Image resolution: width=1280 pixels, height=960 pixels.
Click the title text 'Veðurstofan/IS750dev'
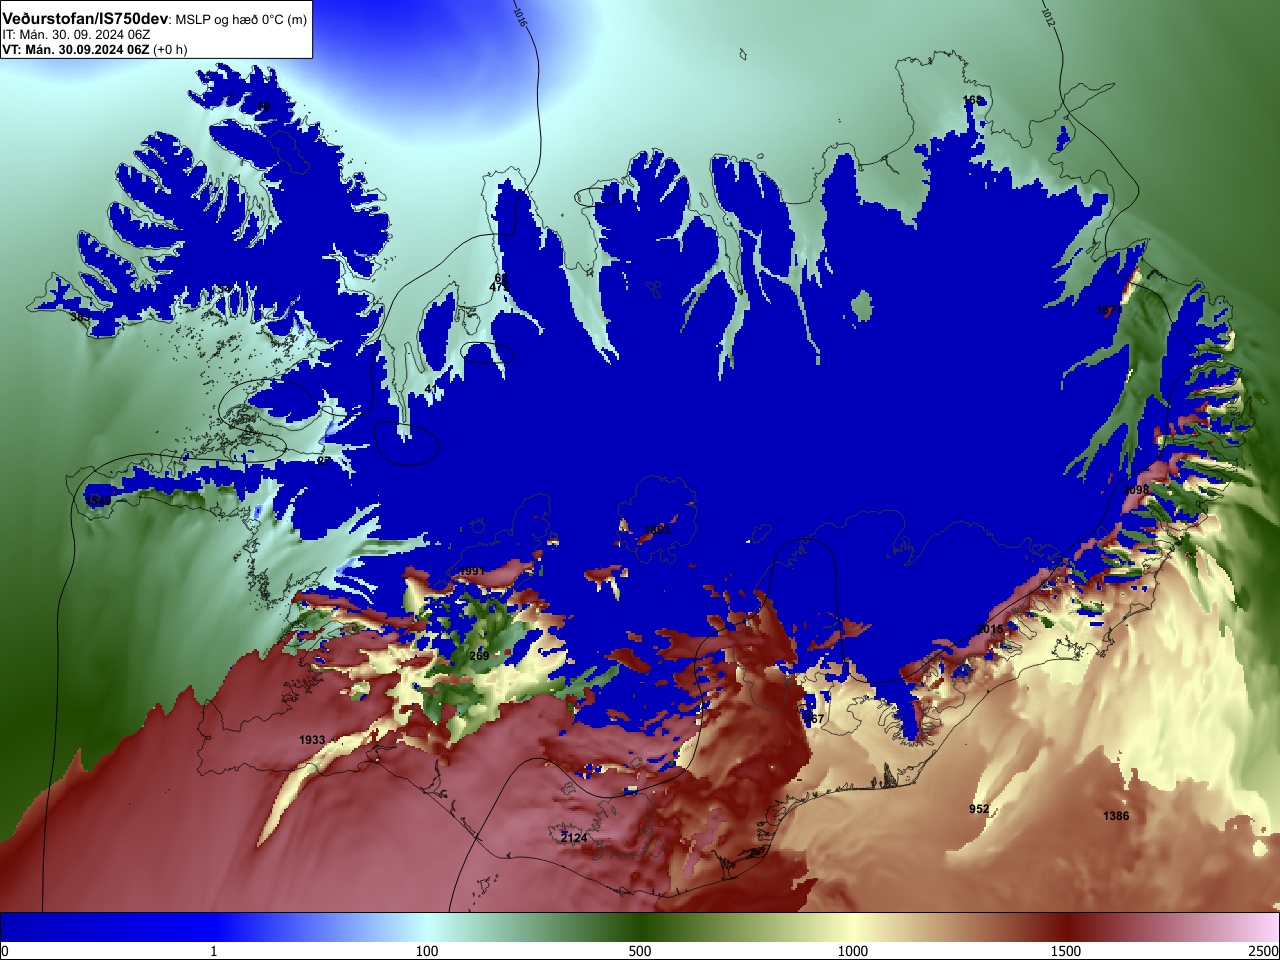[x=85, y=19]
